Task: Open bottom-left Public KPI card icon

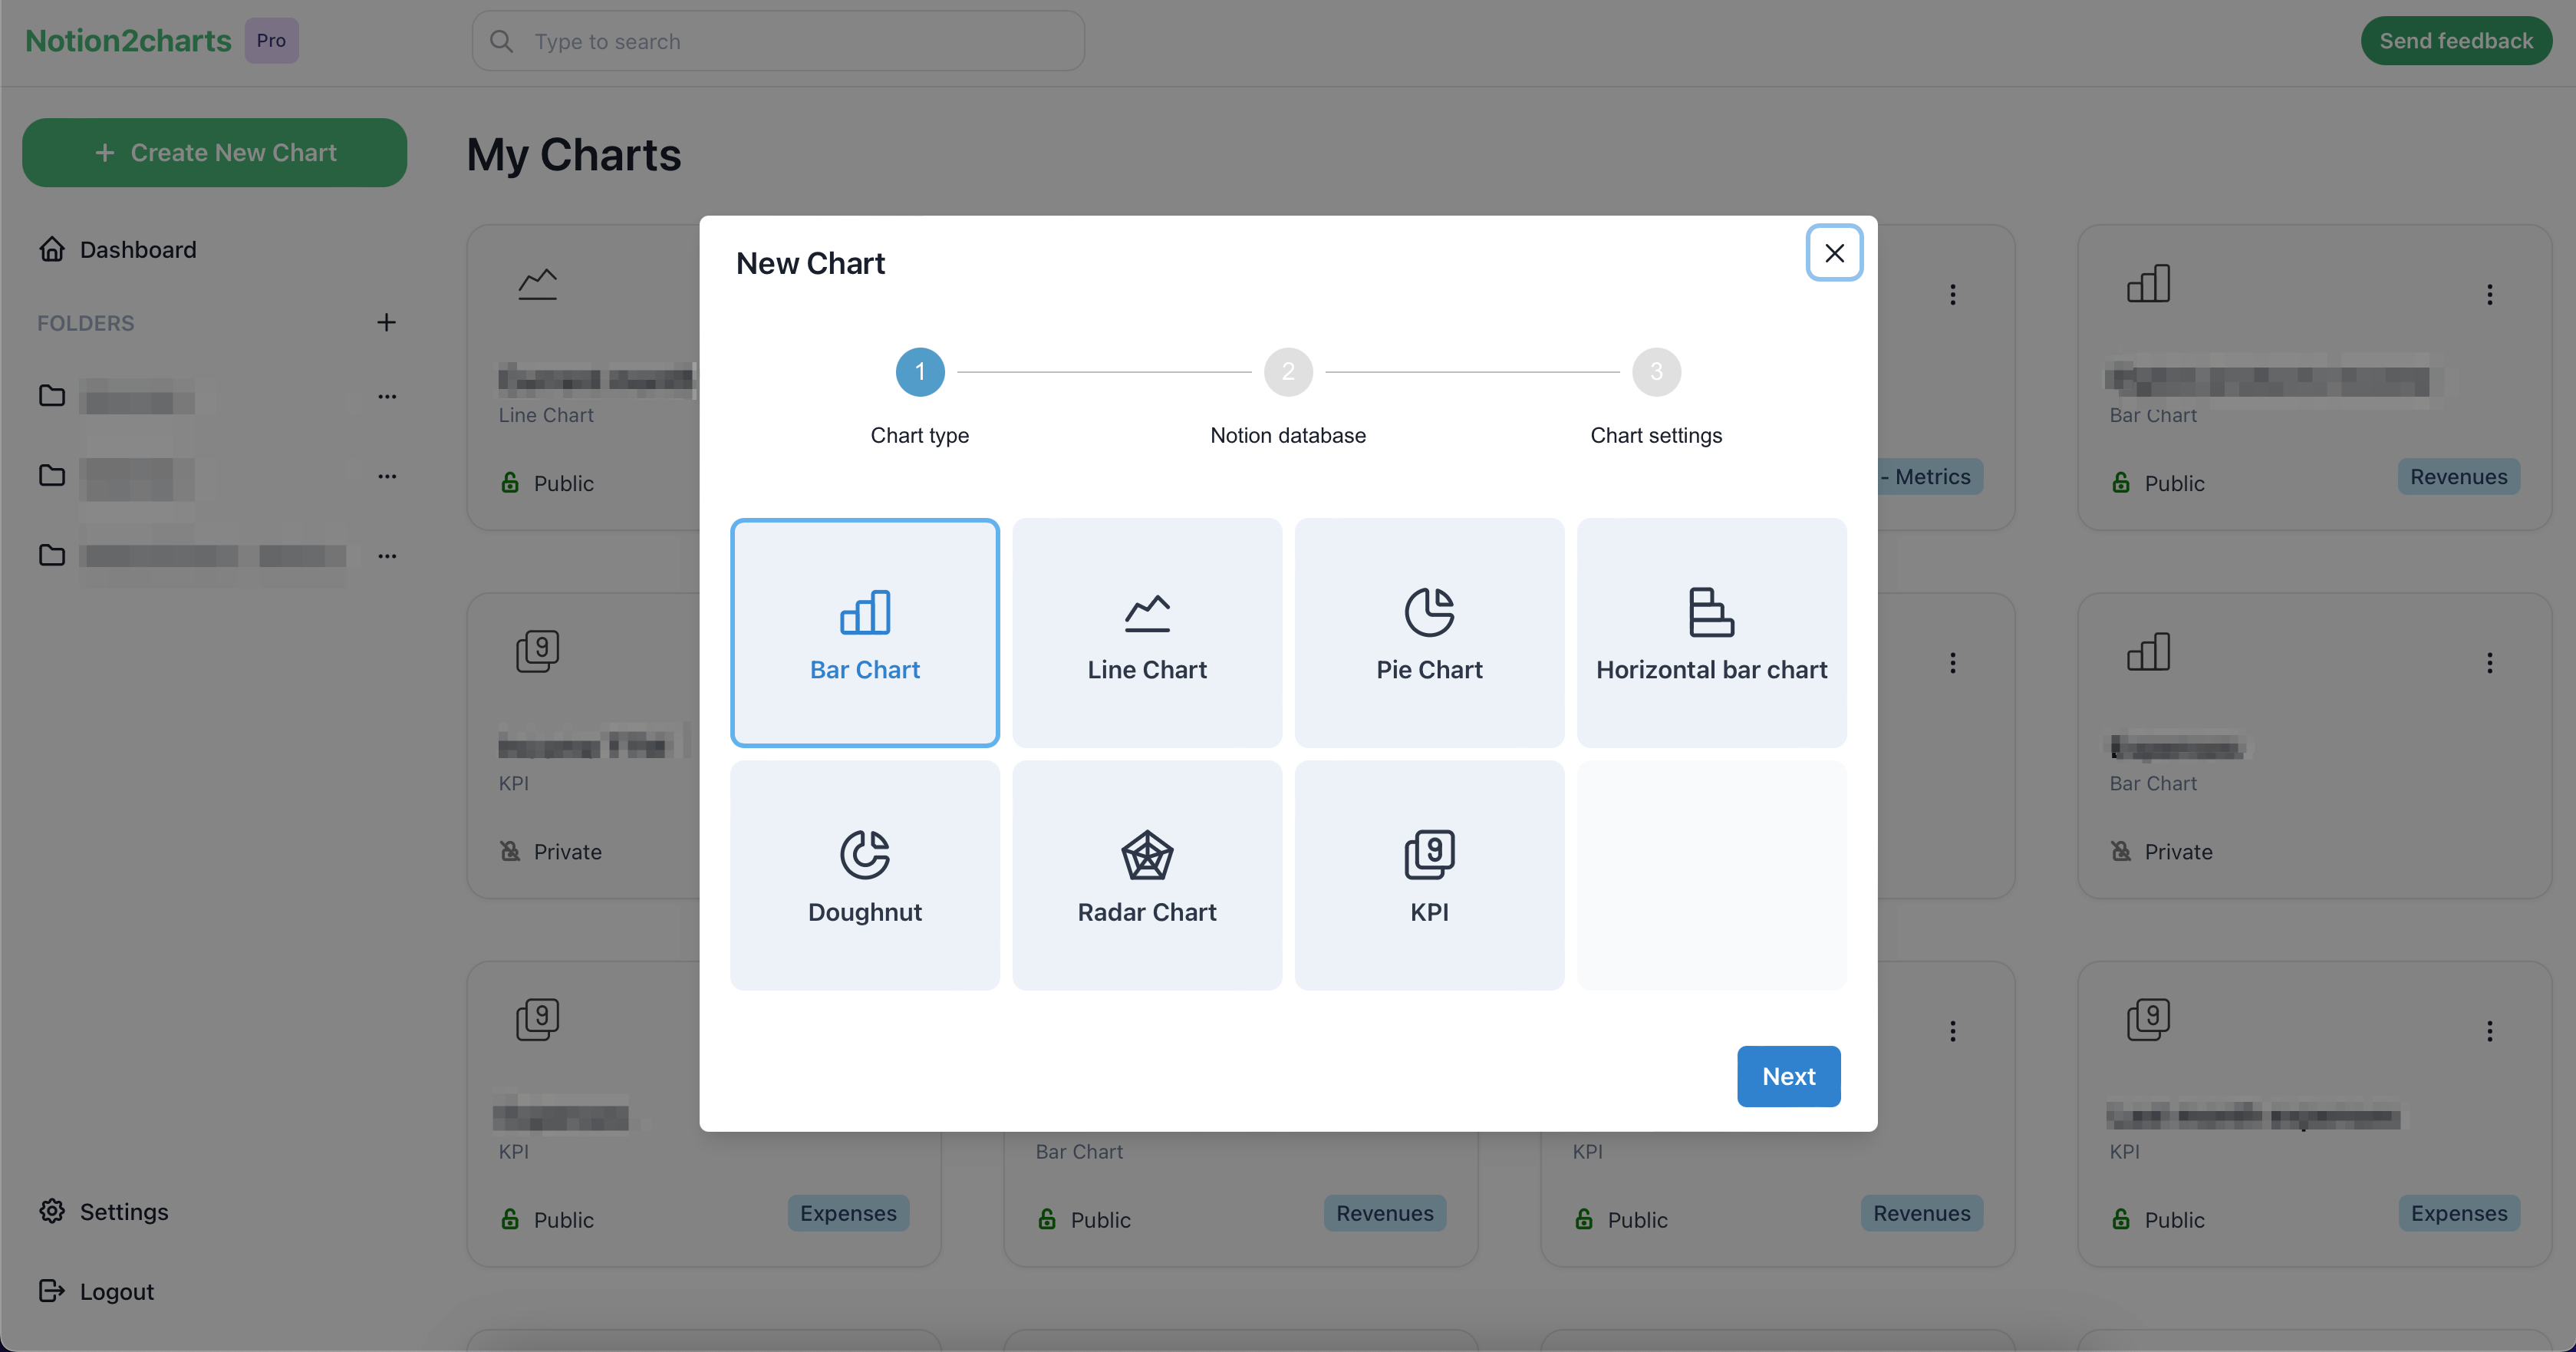Action: click(x=537, y=1020)
